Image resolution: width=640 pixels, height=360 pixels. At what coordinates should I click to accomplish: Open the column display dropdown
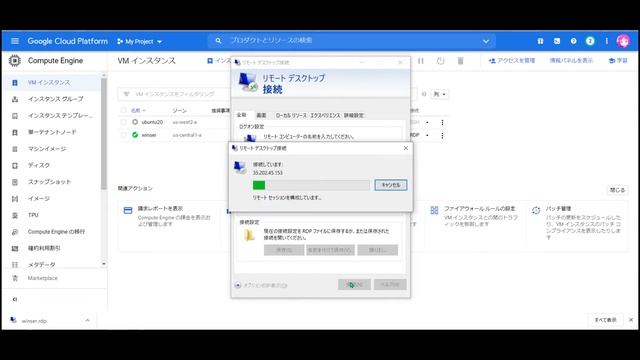coord(440,94)
